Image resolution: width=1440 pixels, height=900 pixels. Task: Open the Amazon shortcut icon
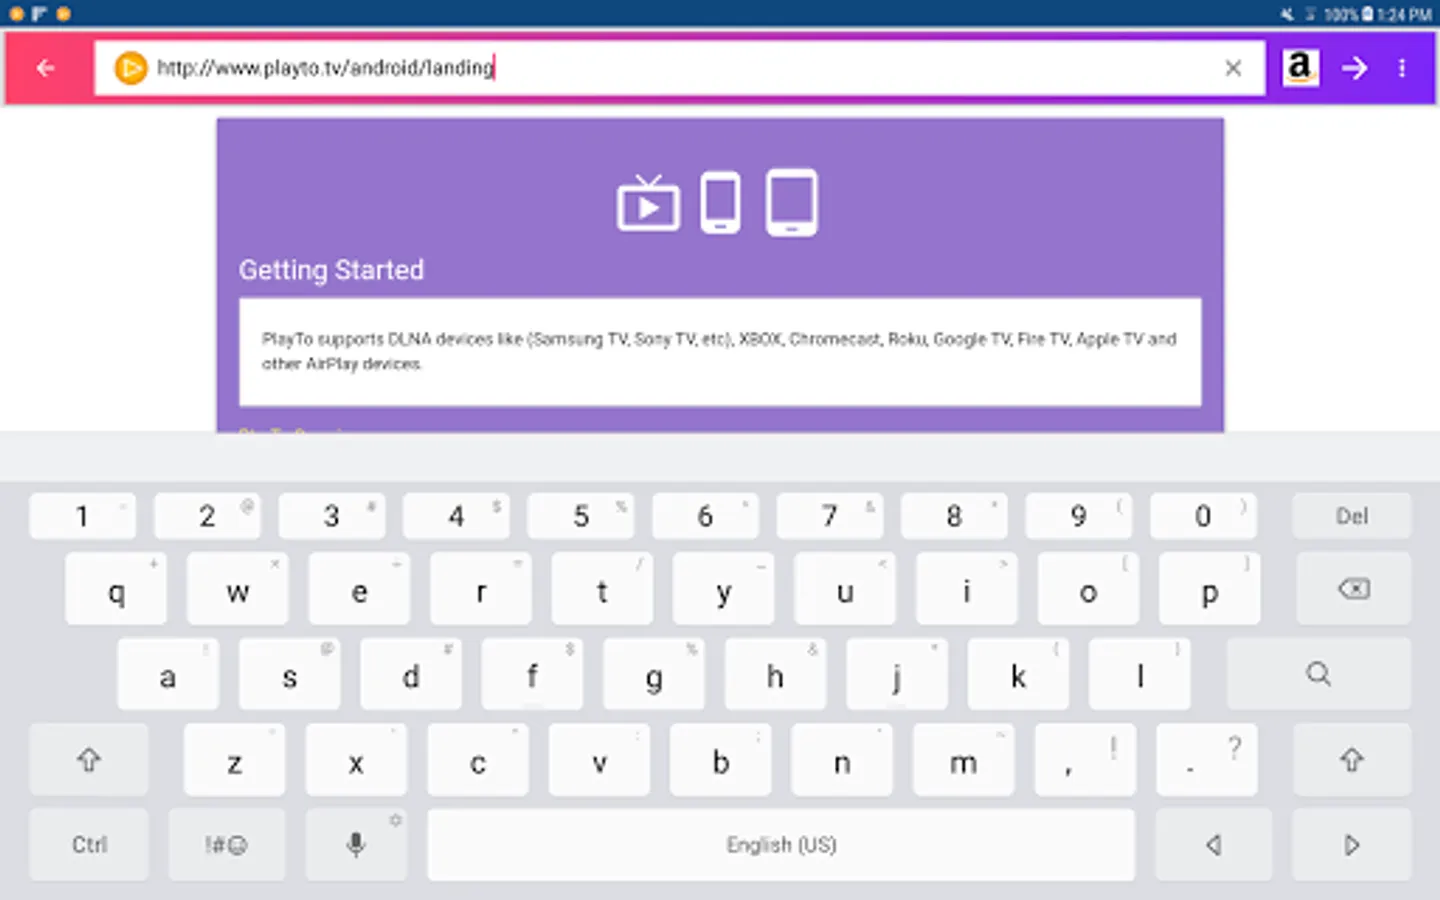click(1300, 68)
